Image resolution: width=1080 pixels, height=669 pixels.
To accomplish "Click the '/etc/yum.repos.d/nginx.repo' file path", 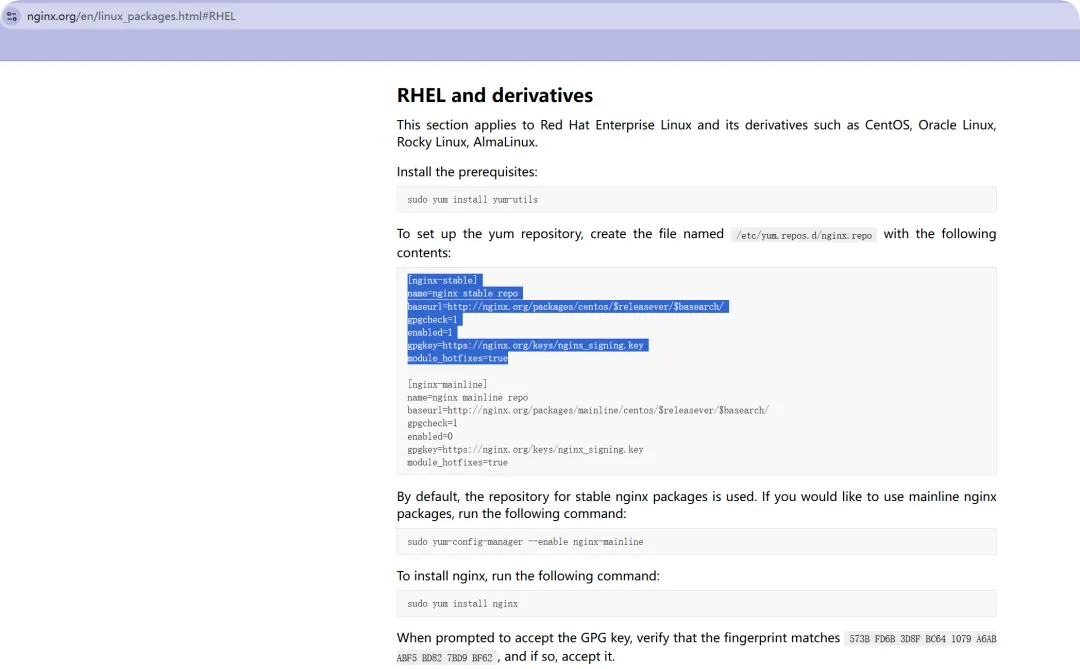I will click(804, 235).
